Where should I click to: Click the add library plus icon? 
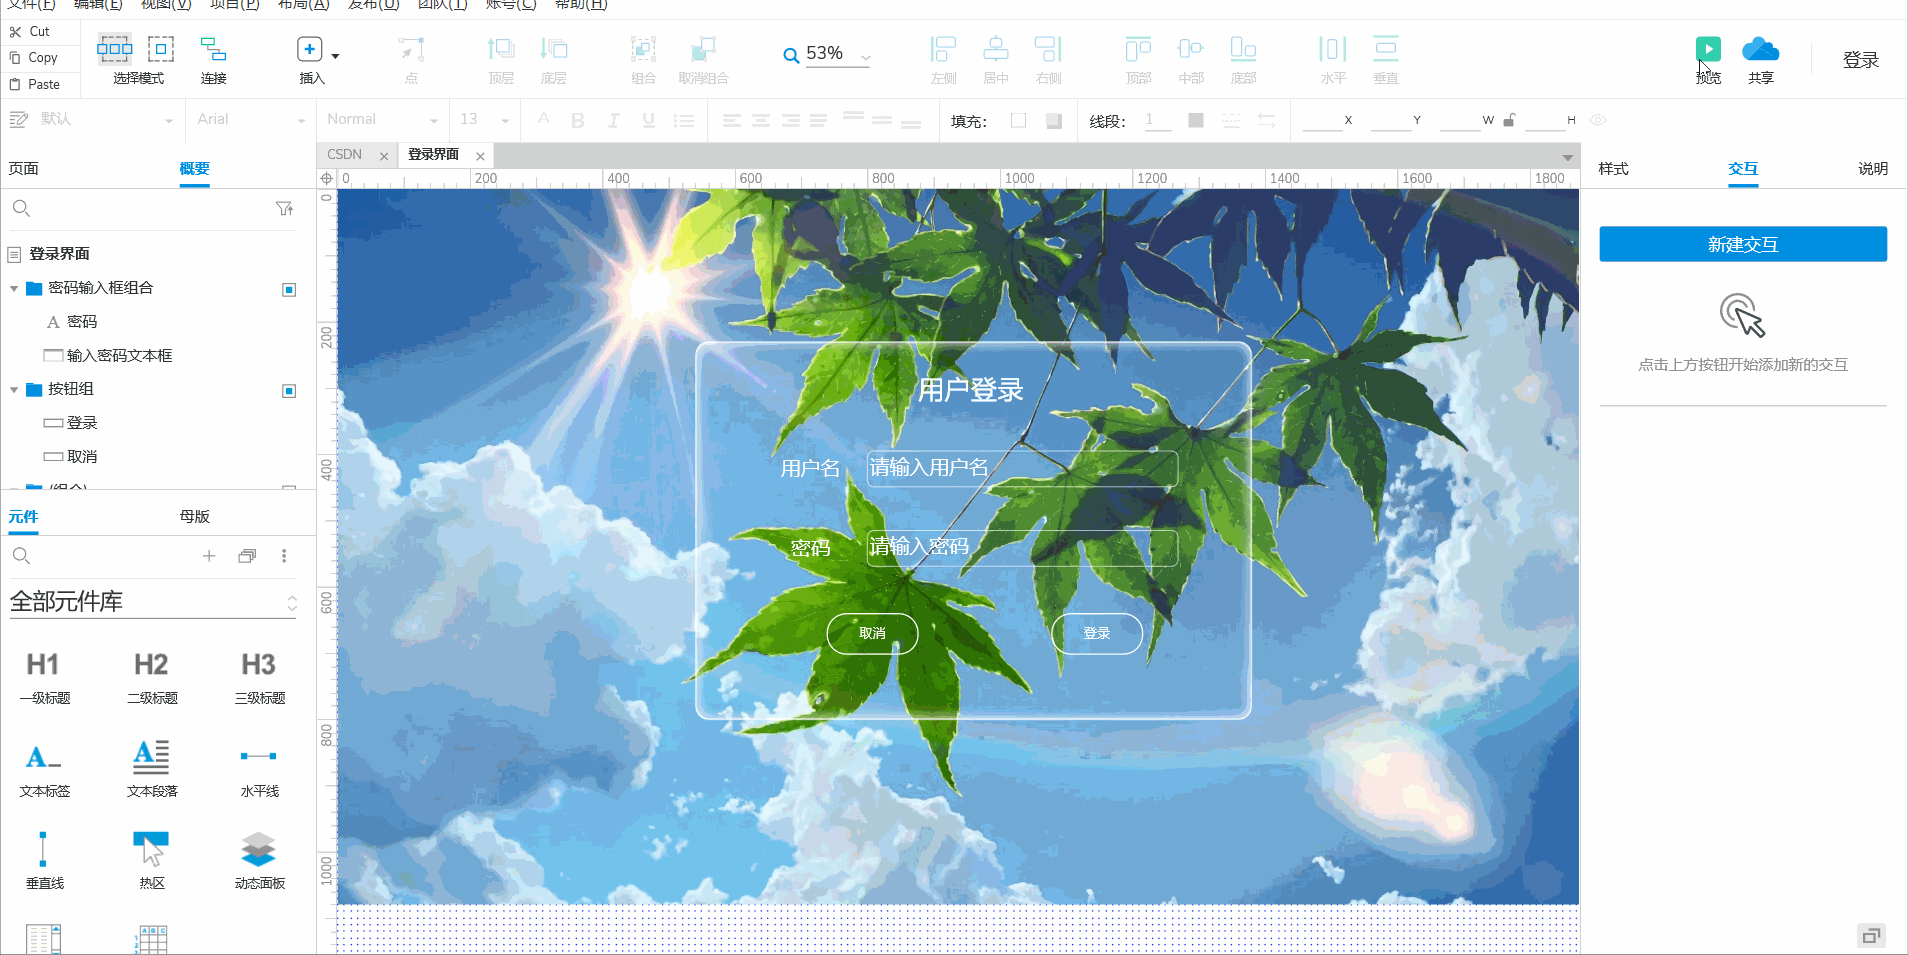[209, 556]
